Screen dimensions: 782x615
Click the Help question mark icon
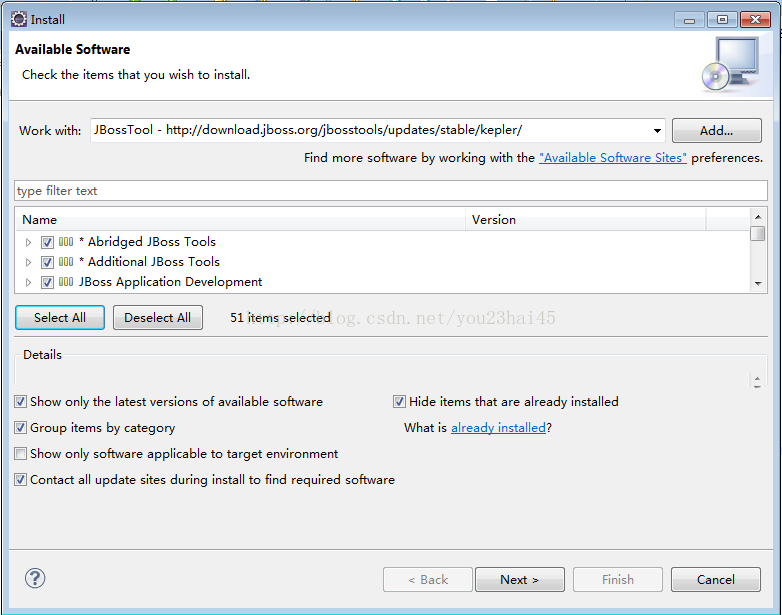(35, 579)
